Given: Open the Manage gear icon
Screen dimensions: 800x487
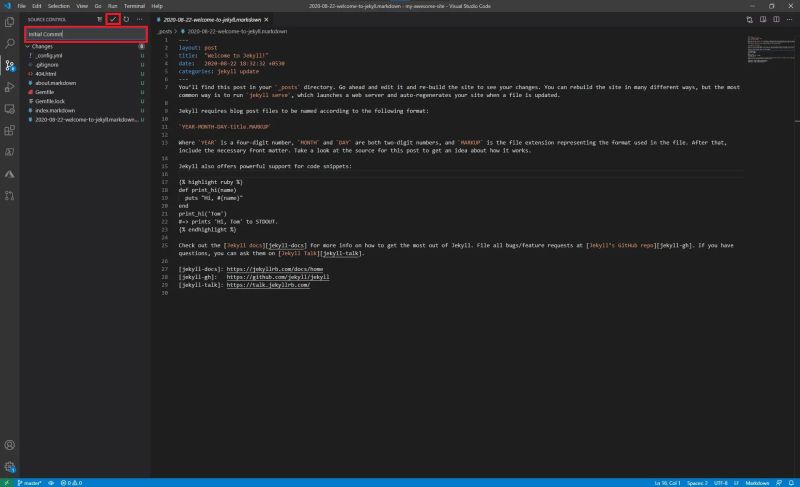Looking at the screenshot, I should pyautogui.click(x=10, y=466).
